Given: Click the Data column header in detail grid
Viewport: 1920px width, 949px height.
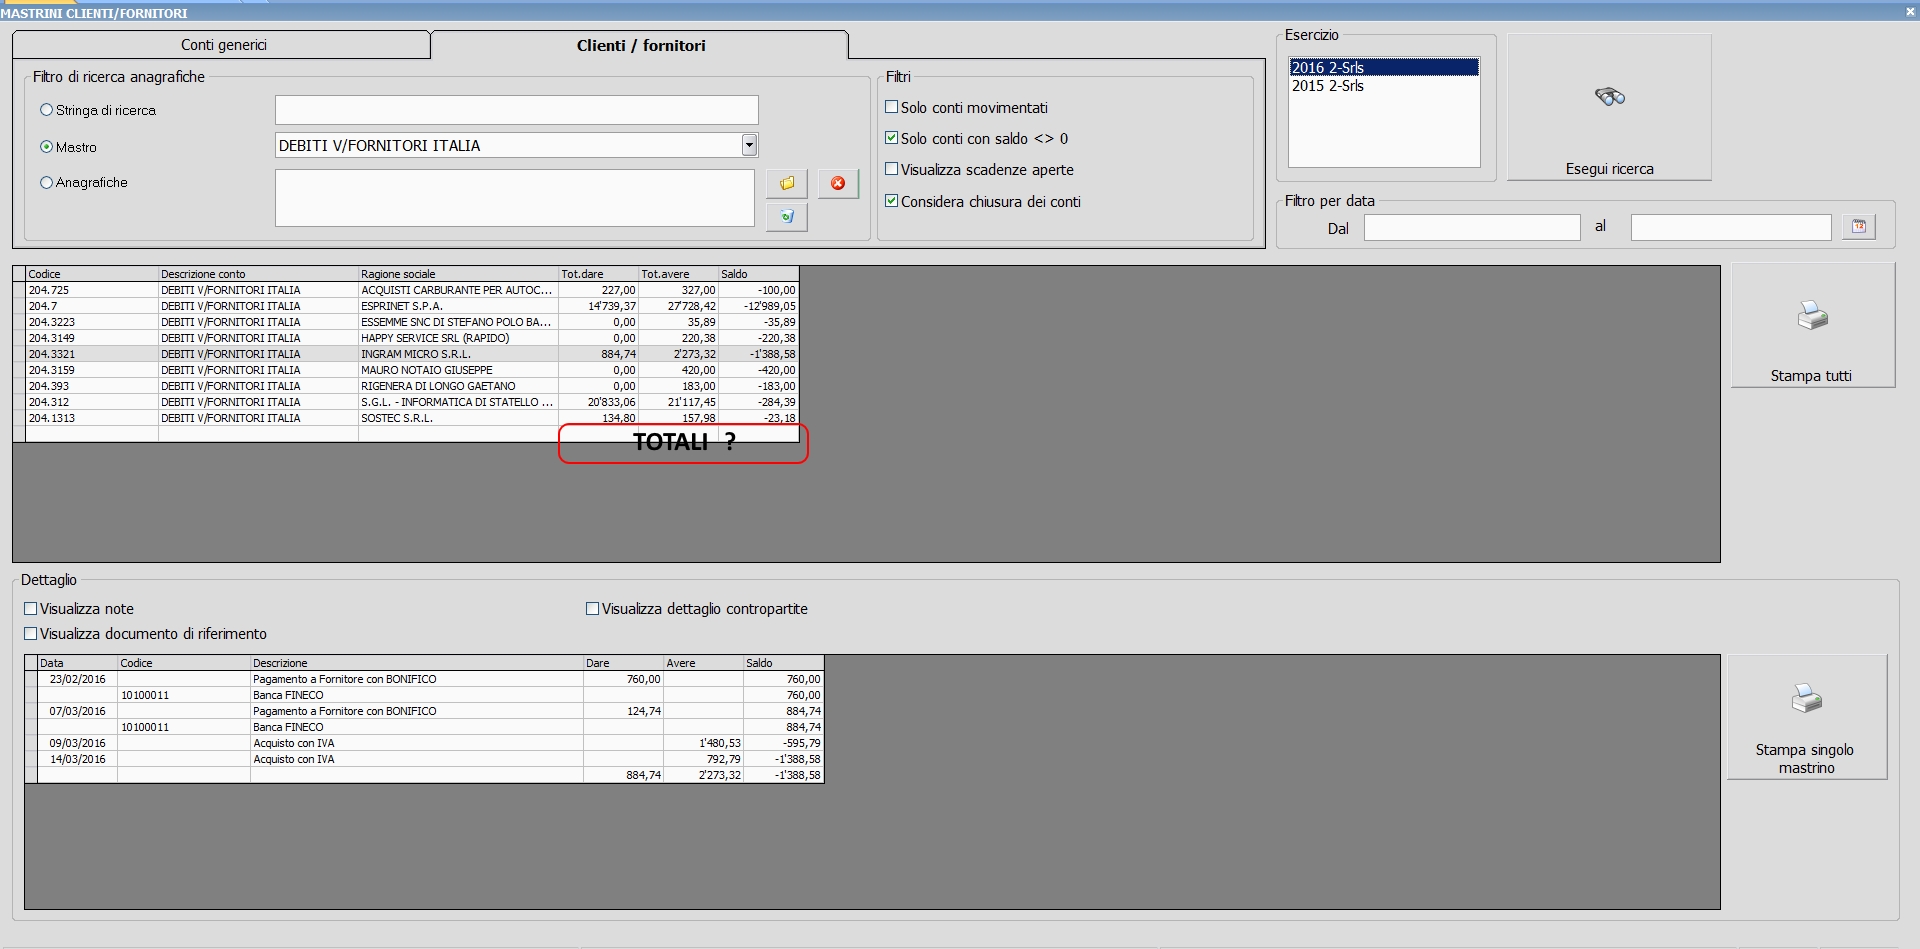Looking at the screenshot, I should [77, 663].
